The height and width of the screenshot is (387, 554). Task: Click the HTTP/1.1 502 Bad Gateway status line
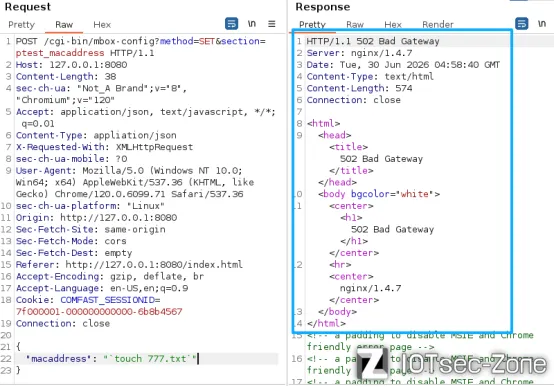pyautogui.click(x=373, y=41)
